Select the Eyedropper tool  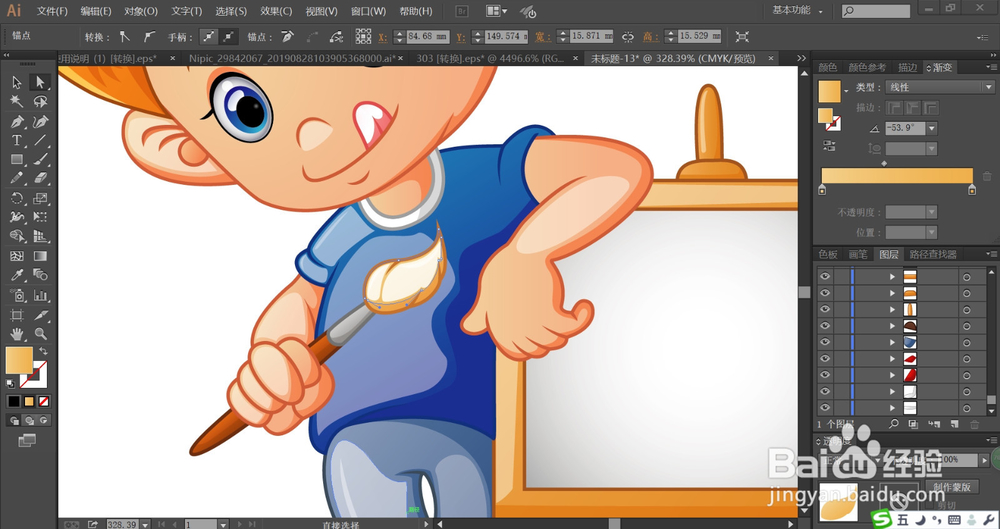pos(17,275)
